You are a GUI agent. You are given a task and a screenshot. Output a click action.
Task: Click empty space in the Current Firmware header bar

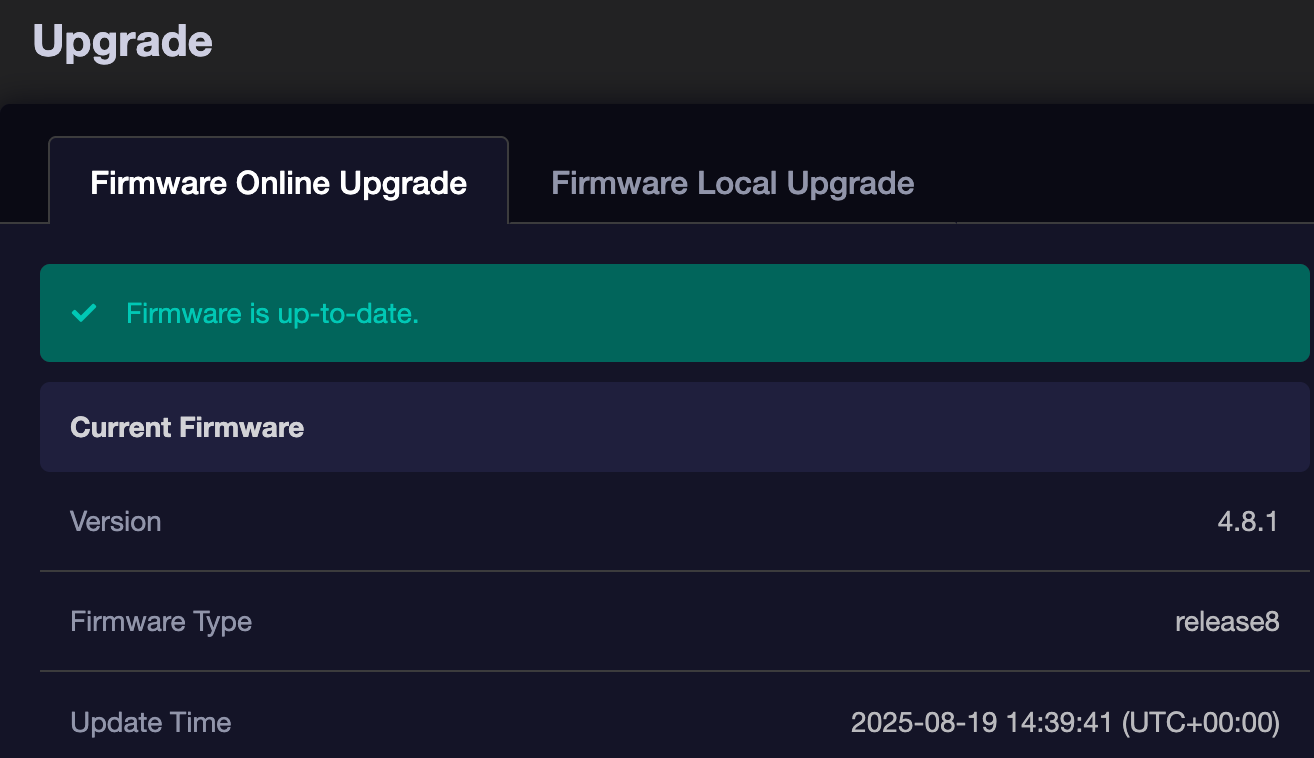pyautogui.click(x=750, y=427)
